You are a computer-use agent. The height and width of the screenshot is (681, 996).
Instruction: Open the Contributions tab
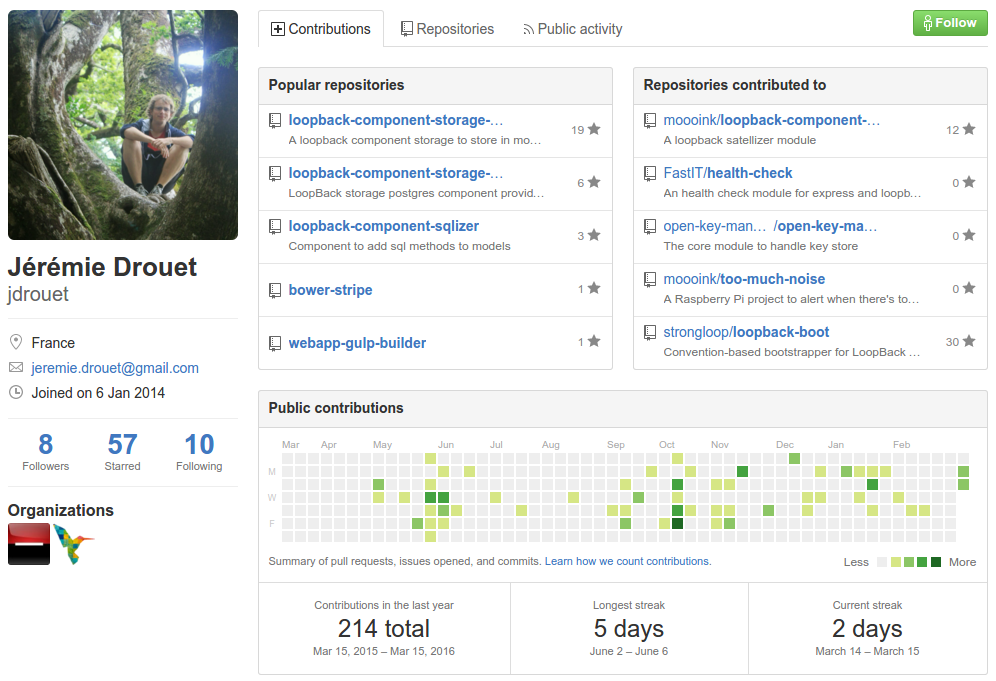321,29
